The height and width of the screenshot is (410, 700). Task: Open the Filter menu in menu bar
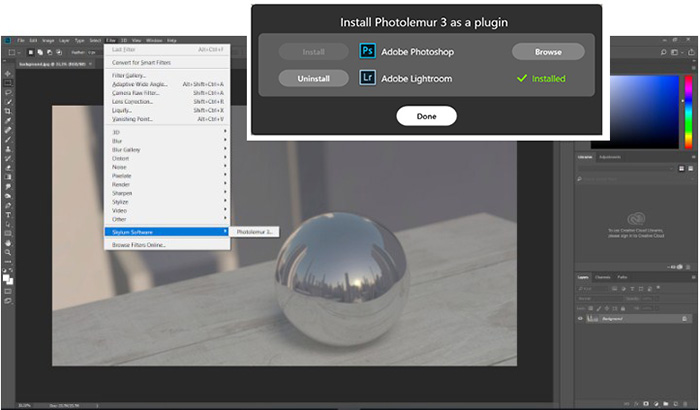[x=111, y=40]
